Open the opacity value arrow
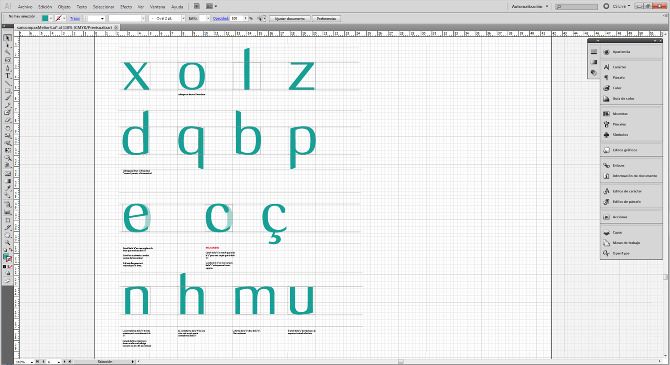This screenshot has height=365, width=670. coord(246,19)
